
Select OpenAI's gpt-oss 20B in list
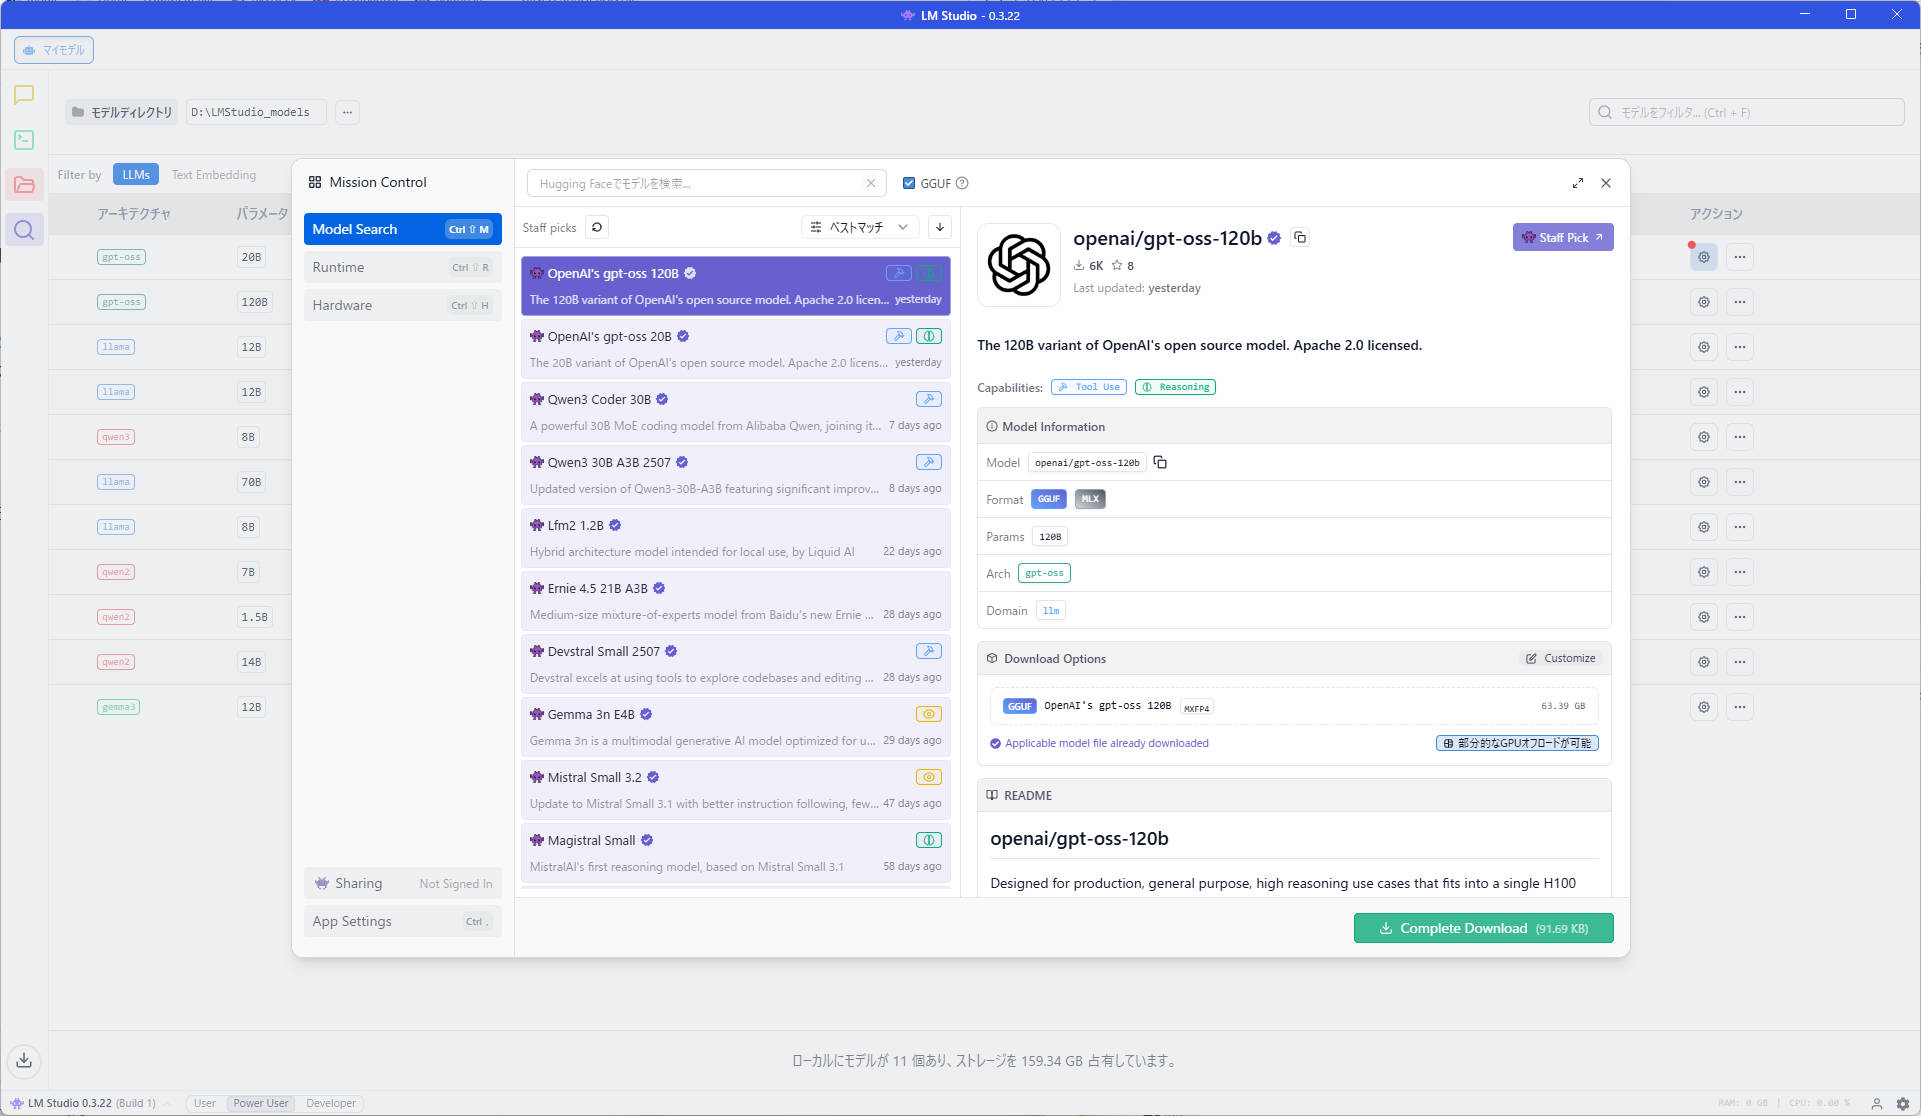(x=735, y=349)
